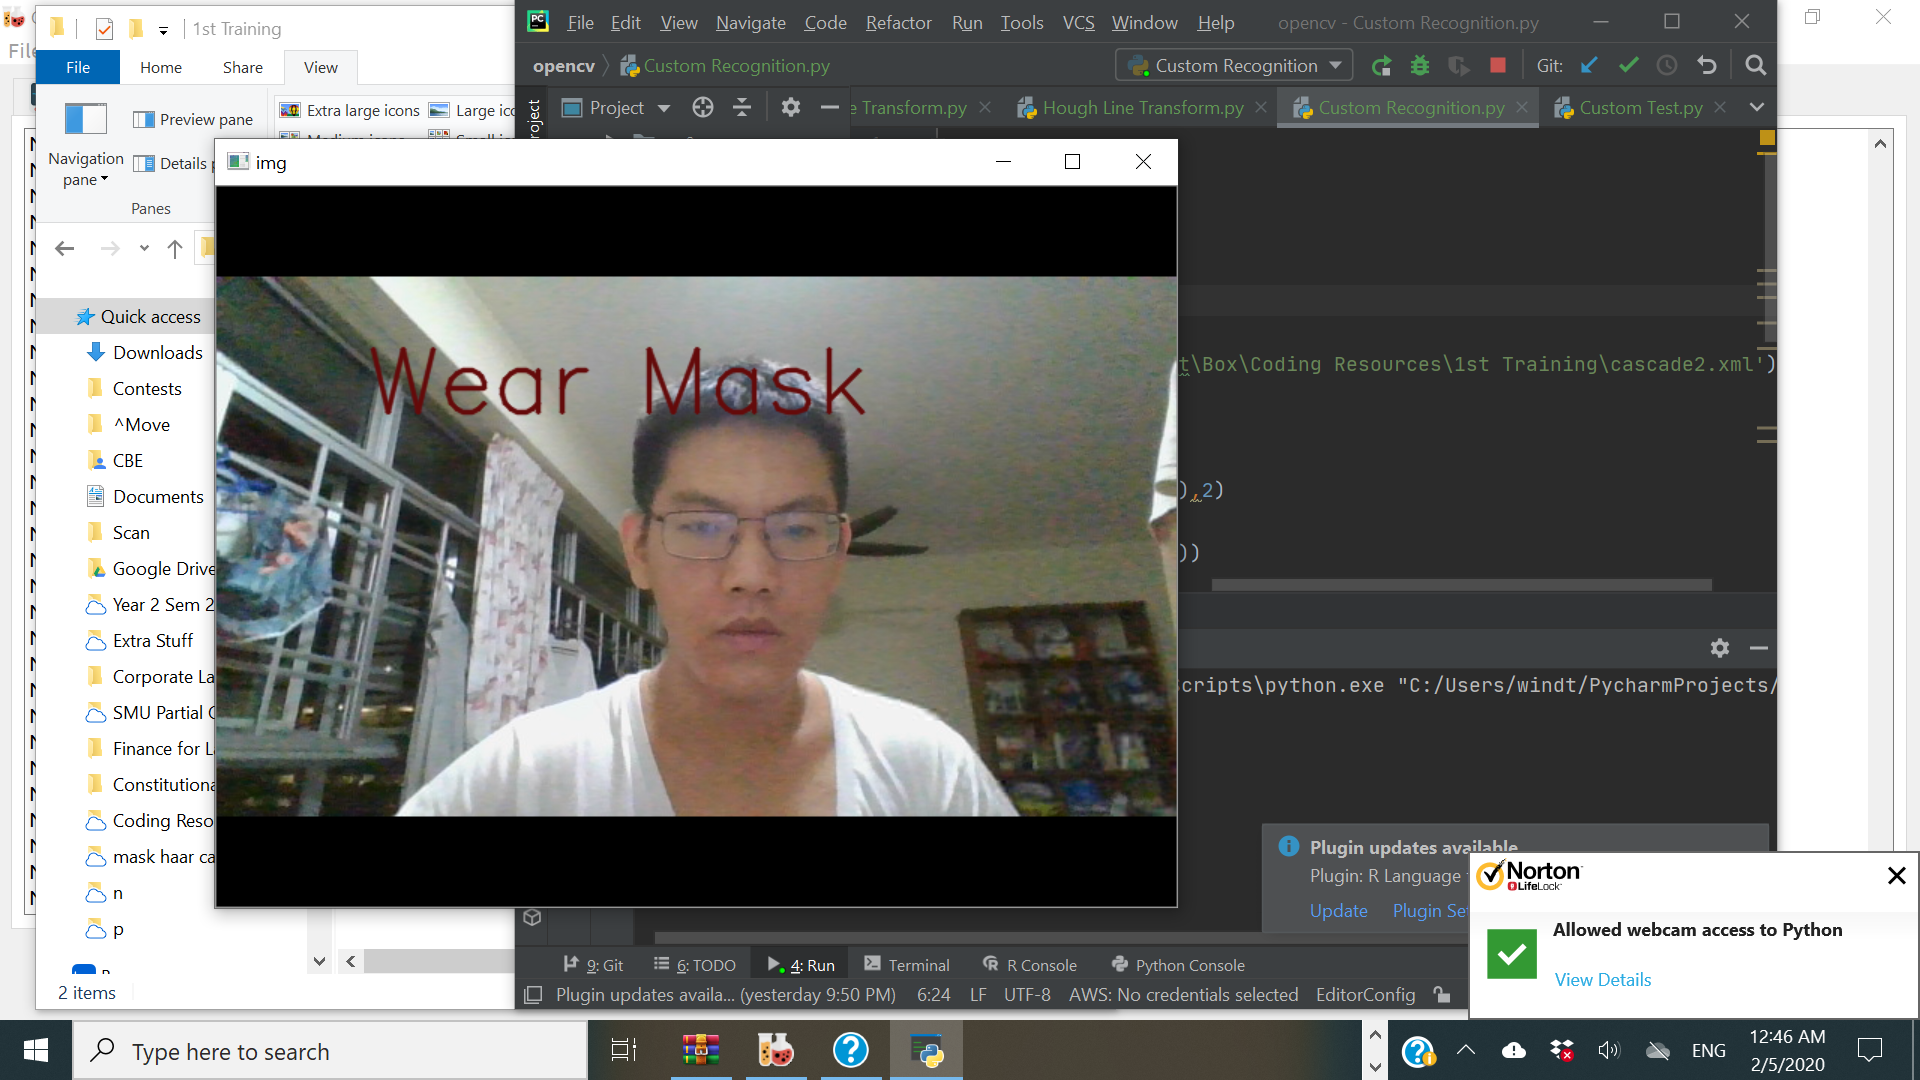This screenshot has width=1920, height=1080.
Task: Click the locate file target icon in Project panel
Action: click(x=703, y=108)
